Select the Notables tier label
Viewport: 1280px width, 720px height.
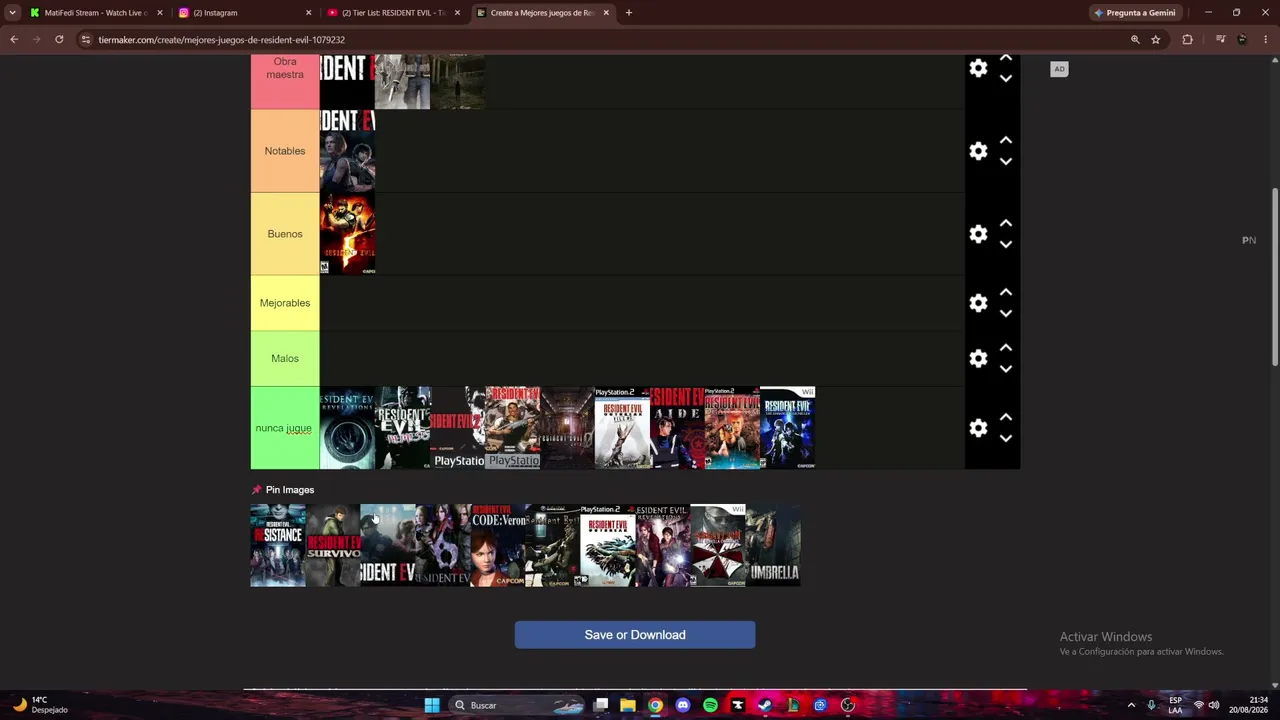(x=285, y=151)
